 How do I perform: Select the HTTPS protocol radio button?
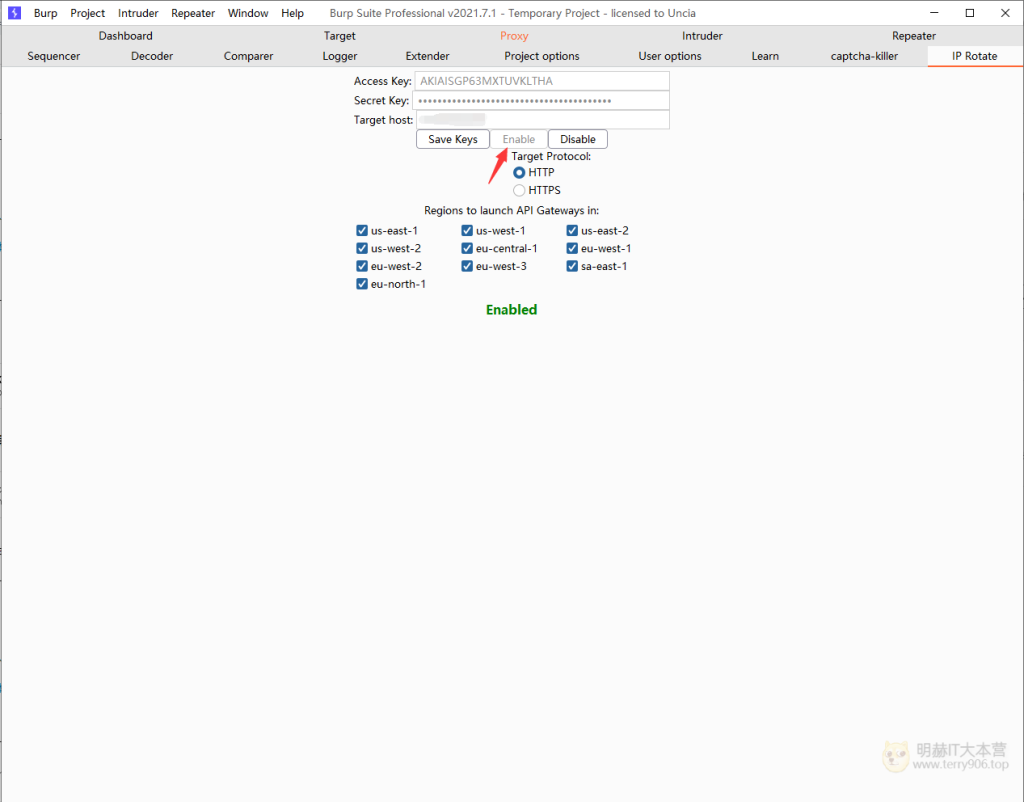[x=519, y=190]
